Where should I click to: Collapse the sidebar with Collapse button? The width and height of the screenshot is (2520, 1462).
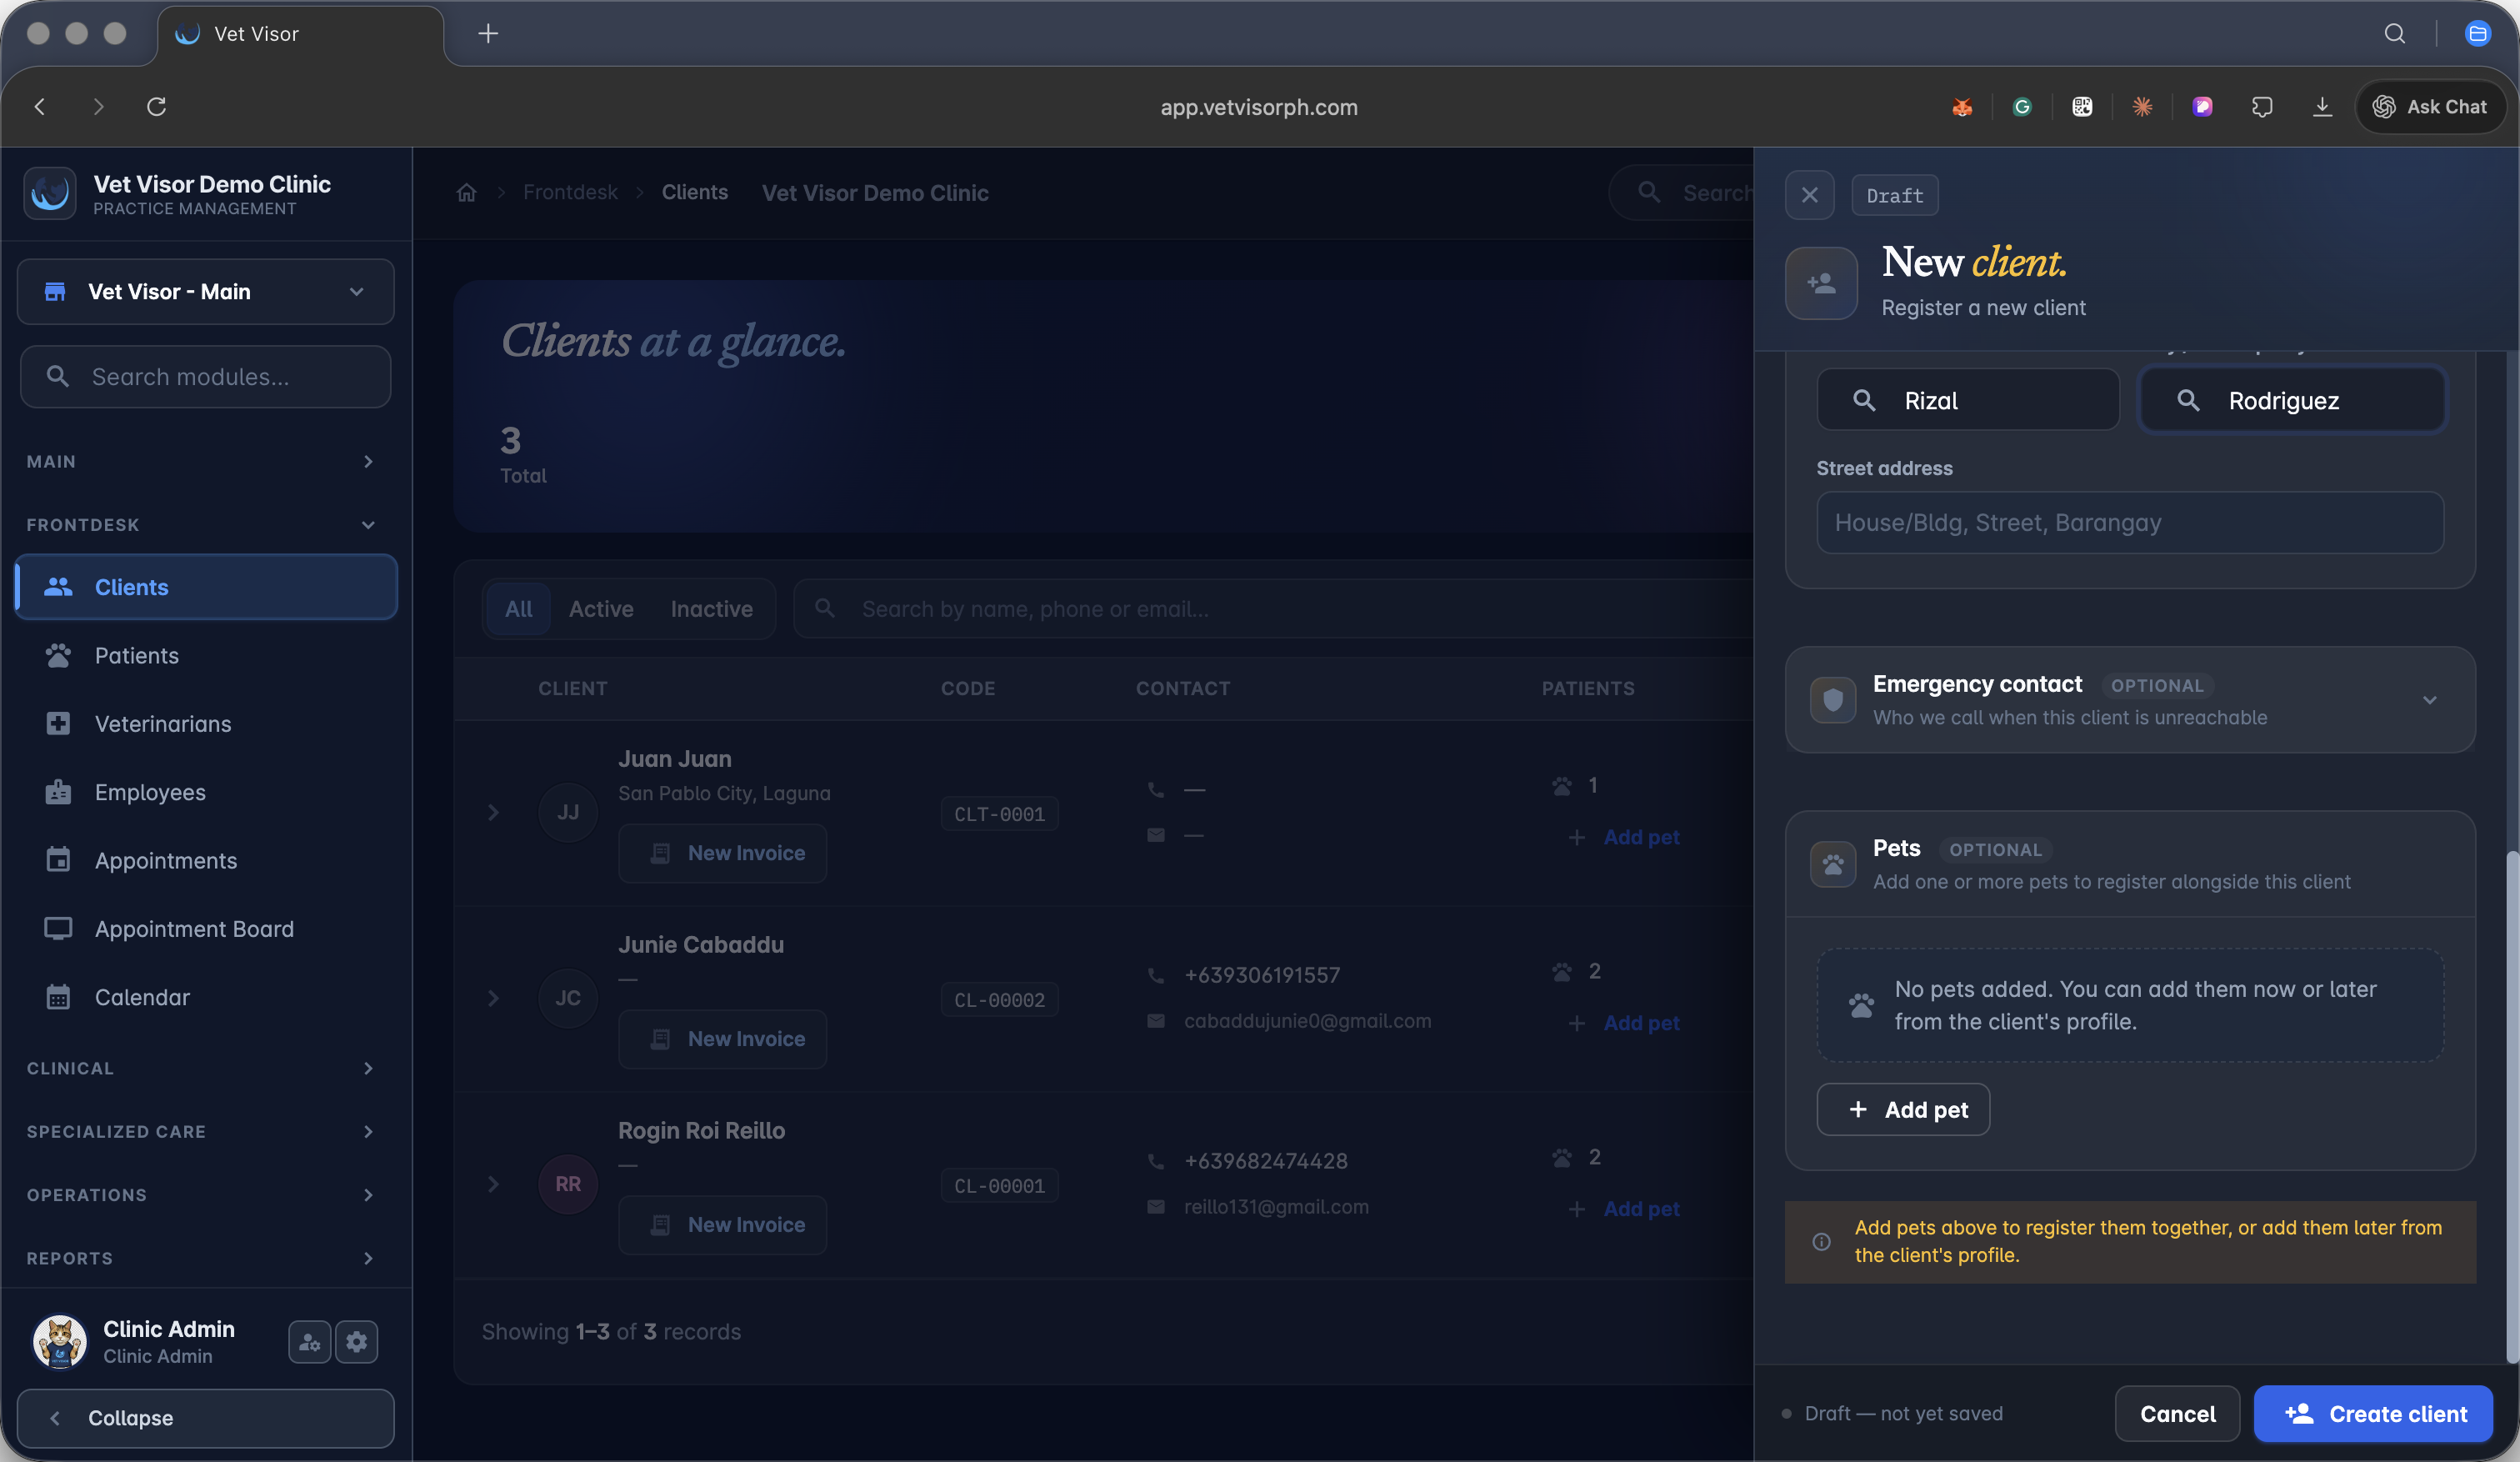point(206,1418)
